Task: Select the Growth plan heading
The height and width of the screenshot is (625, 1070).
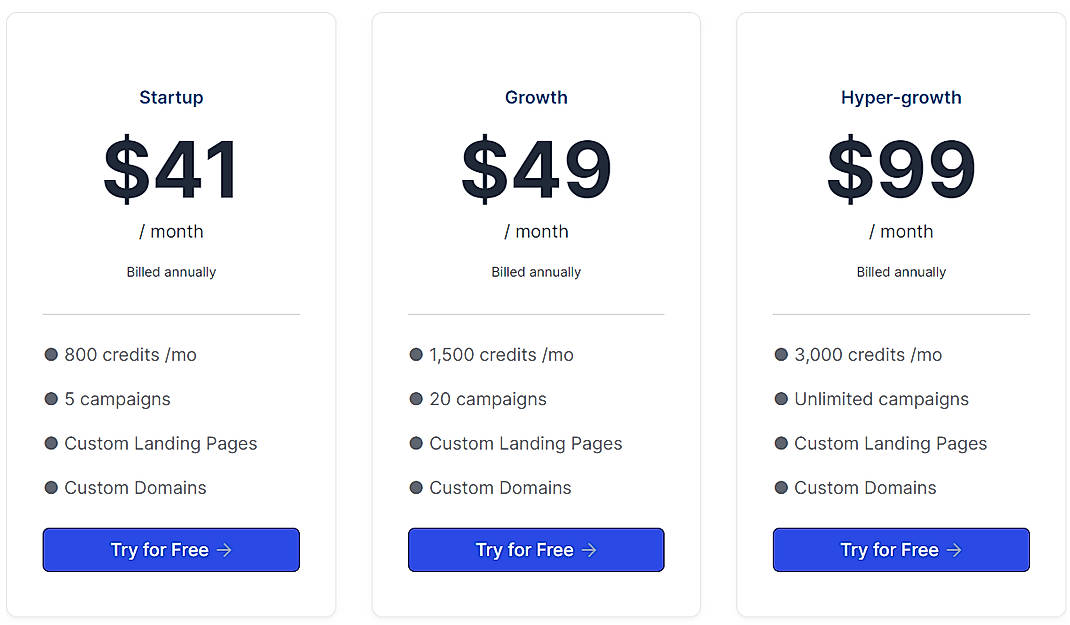Action: [x=536, y=97]
